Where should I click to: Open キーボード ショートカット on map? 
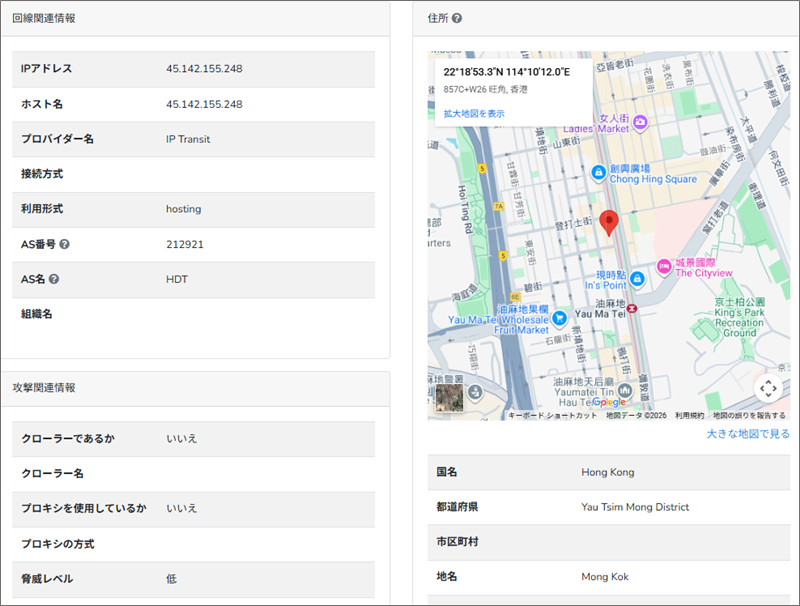(x=552, y=415)
